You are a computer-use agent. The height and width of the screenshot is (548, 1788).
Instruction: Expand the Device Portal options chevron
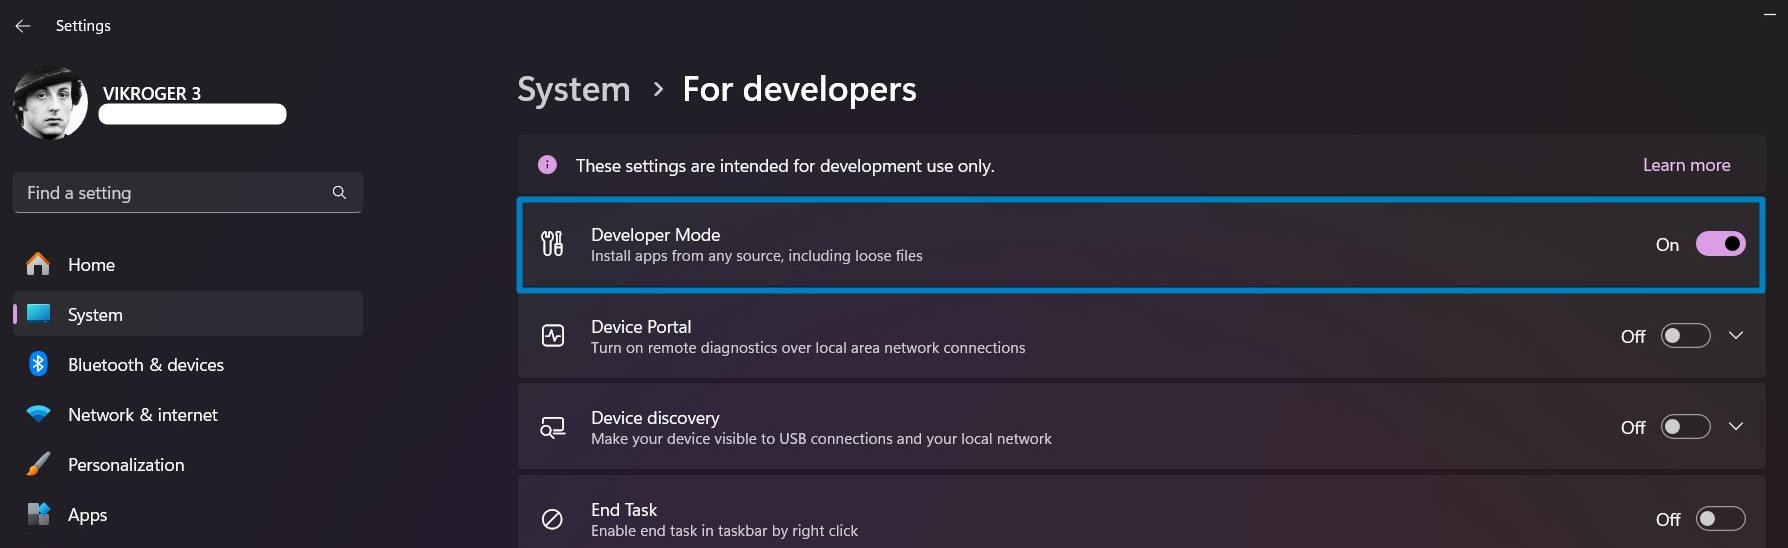tap(1736, 336)
